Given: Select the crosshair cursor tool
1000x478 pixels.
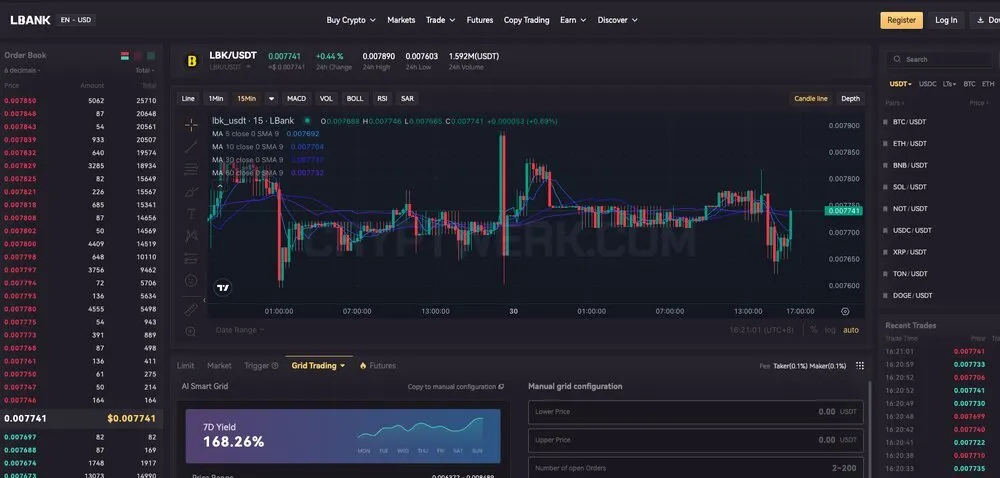Looking at the screenshot, I should (x=191, y=125).
